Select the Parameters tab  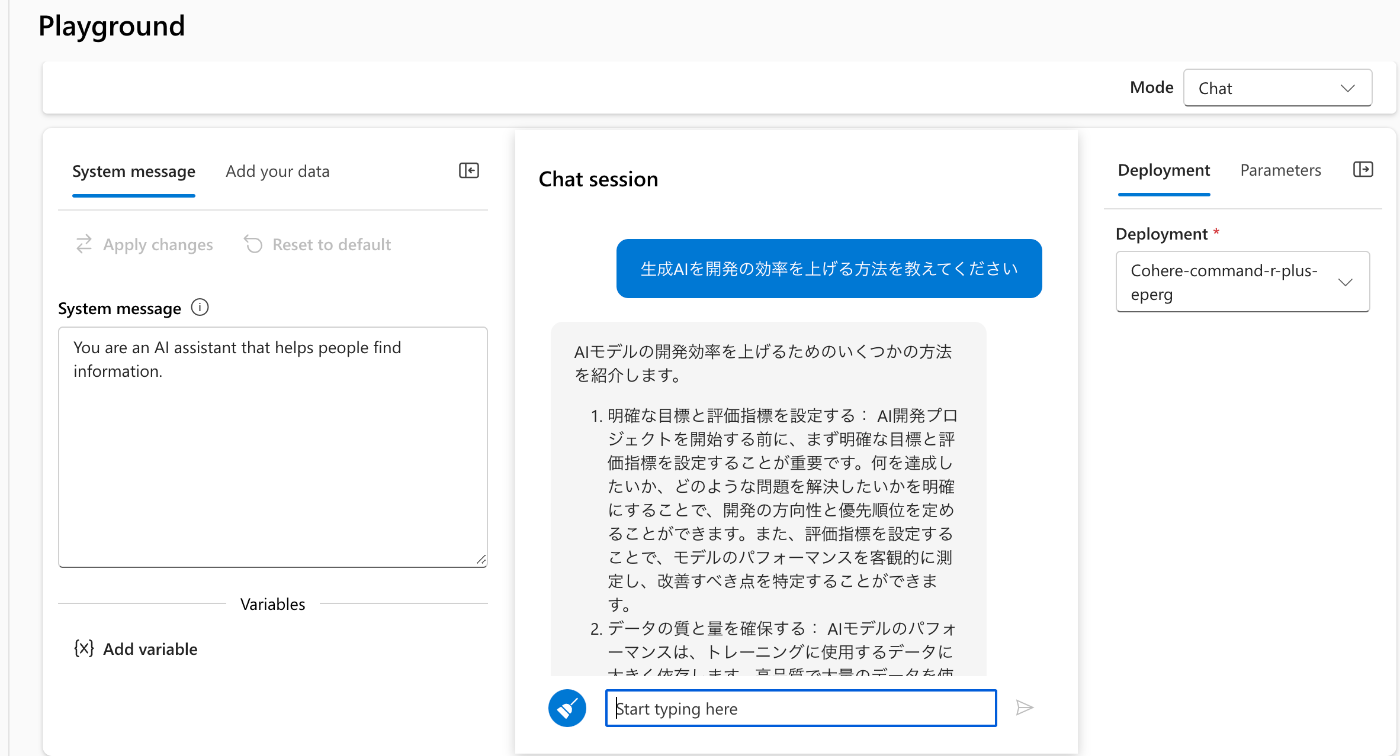tap(1281, 170)
